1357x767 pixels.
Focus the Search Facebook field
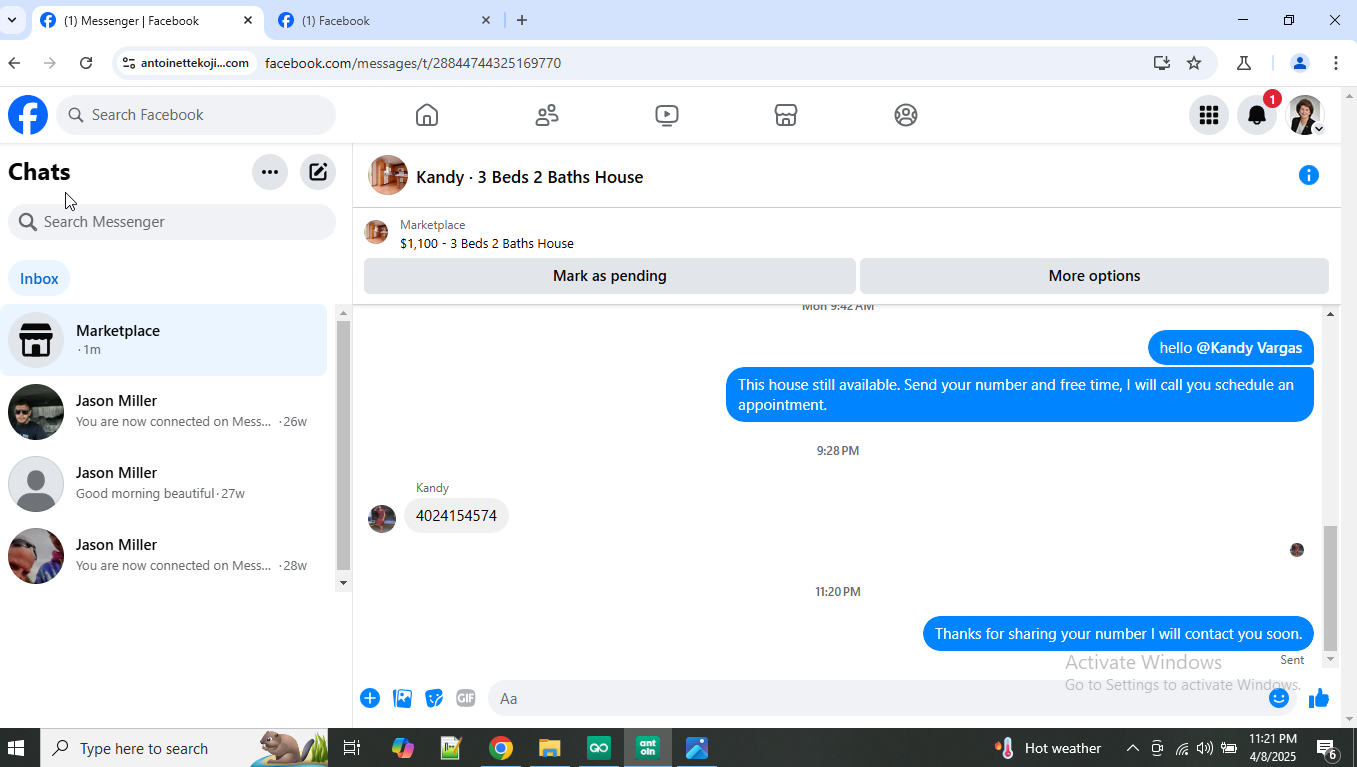[196, 115]
